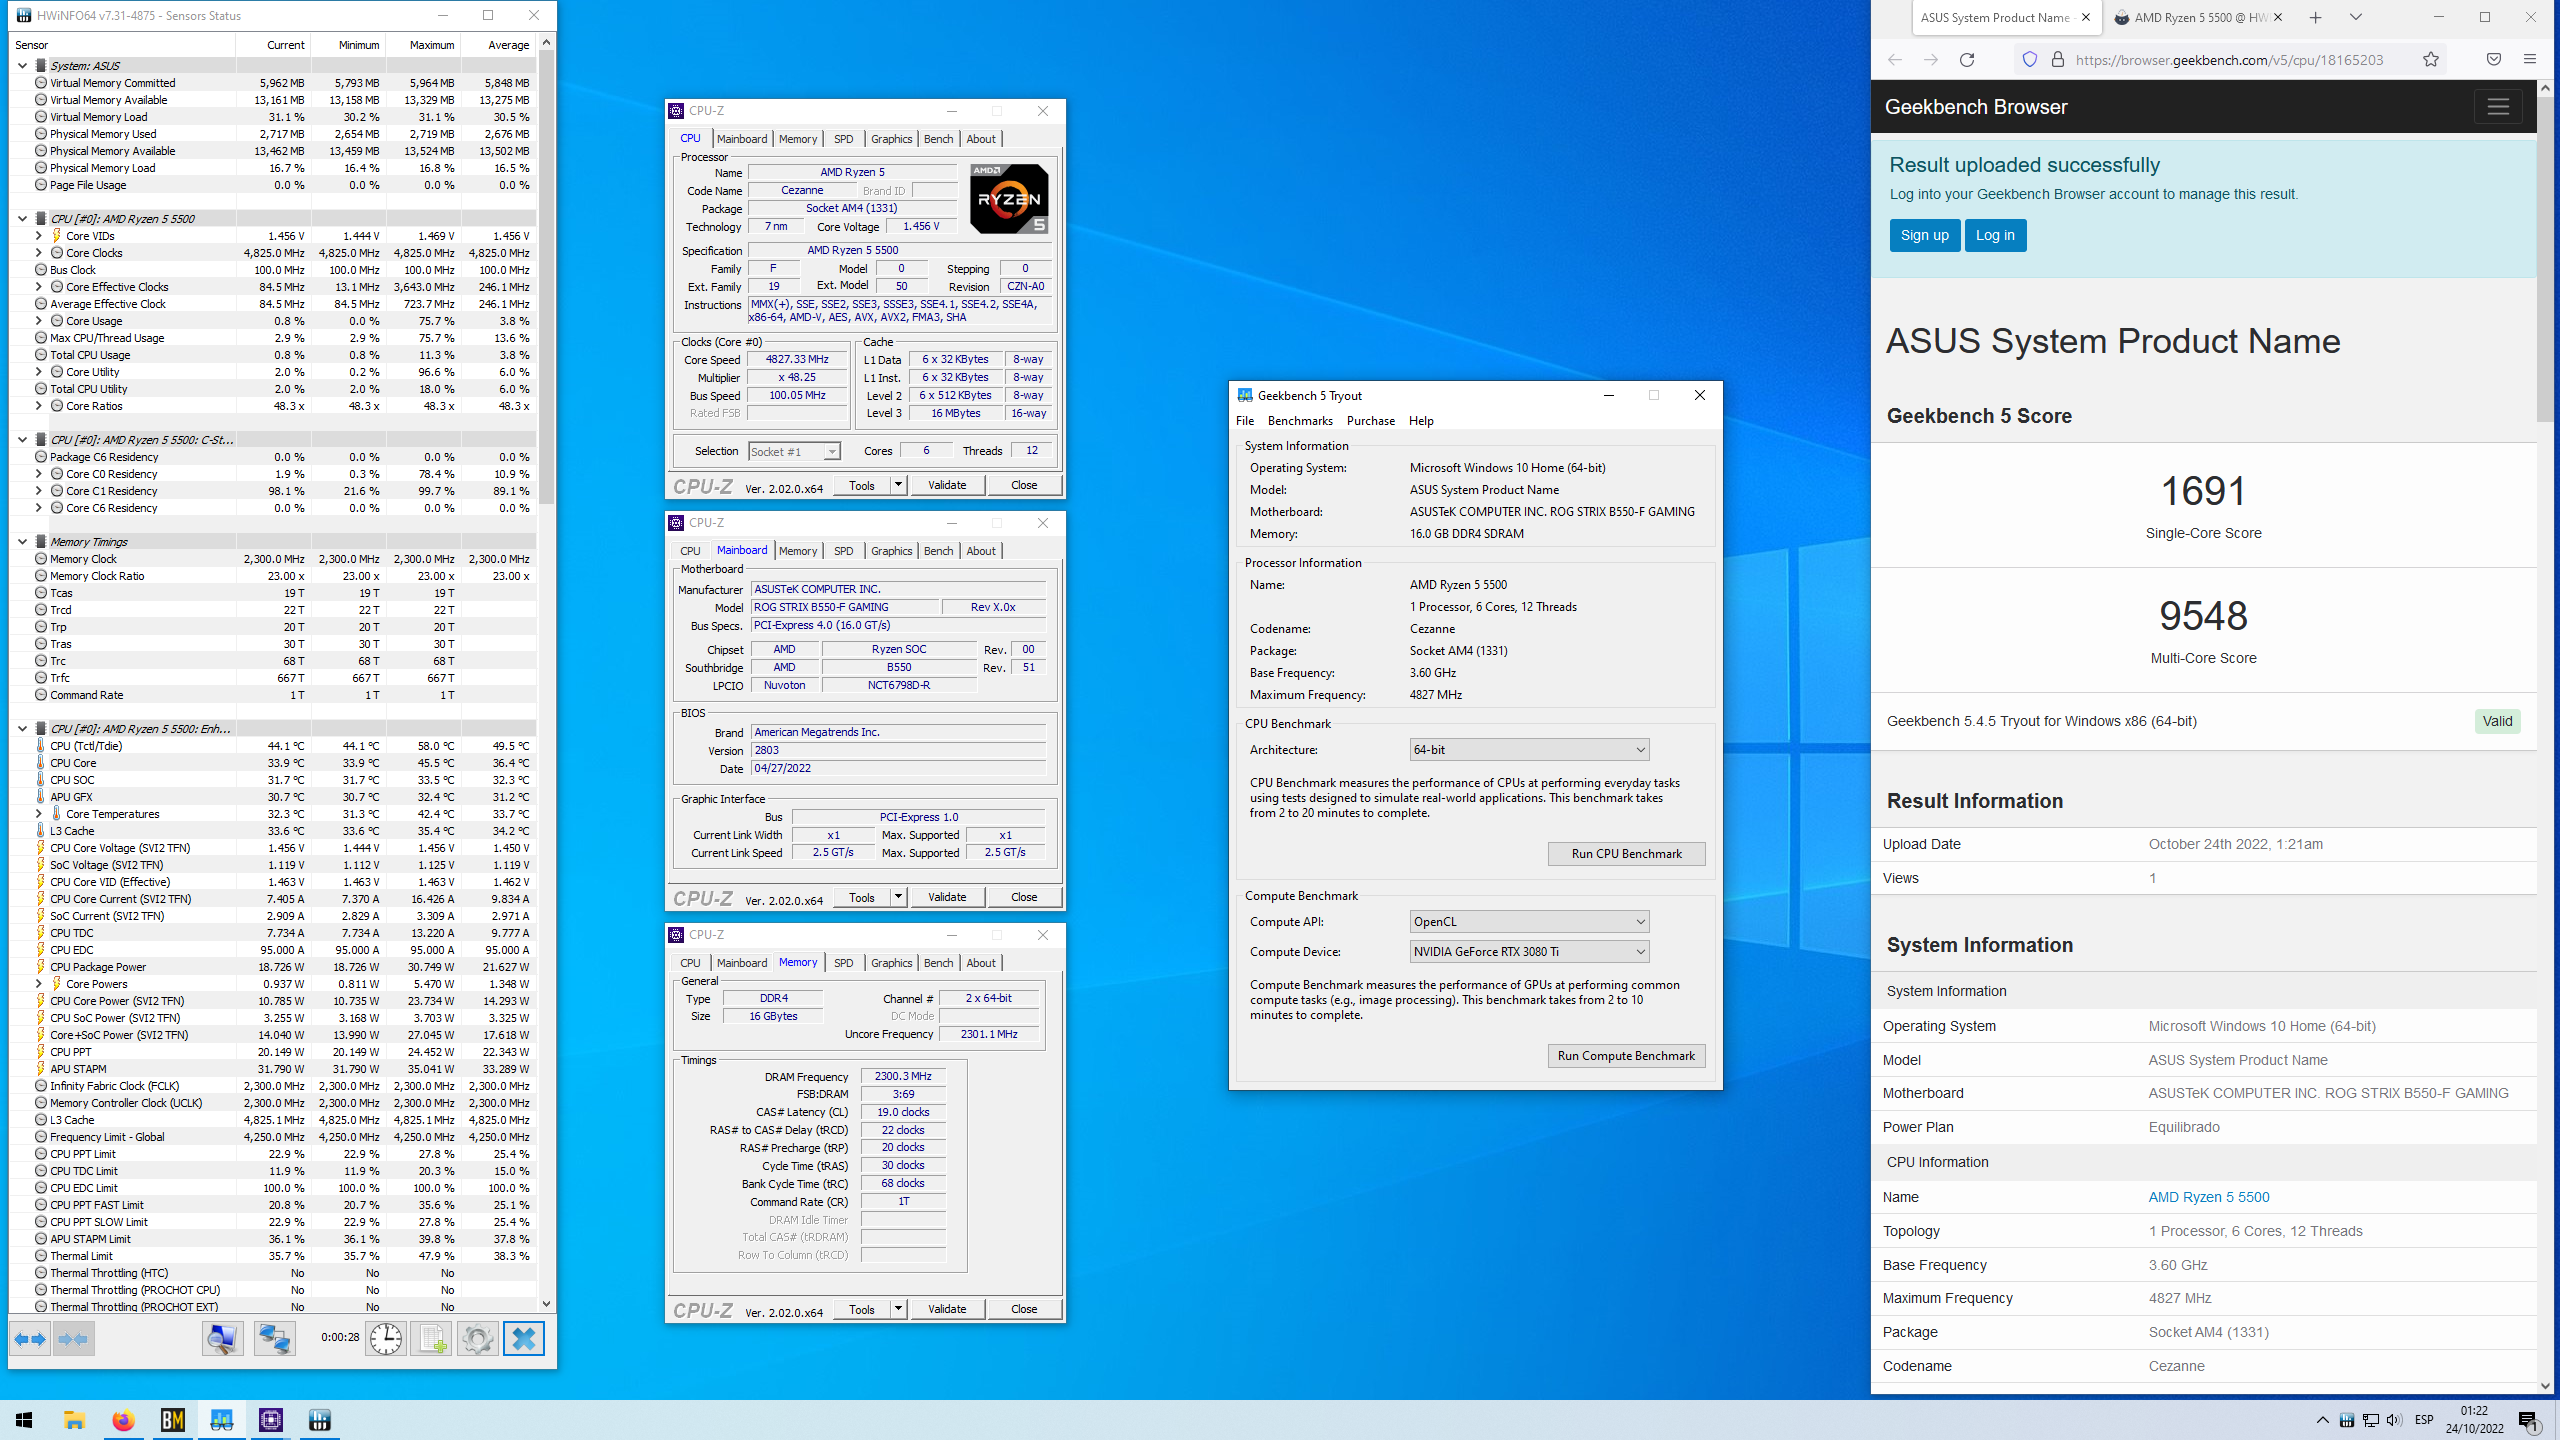Screen dimensions: 2560x1440
Task: Click Geekbench icon on the taskbar
Action: (x=221, y=1420)
